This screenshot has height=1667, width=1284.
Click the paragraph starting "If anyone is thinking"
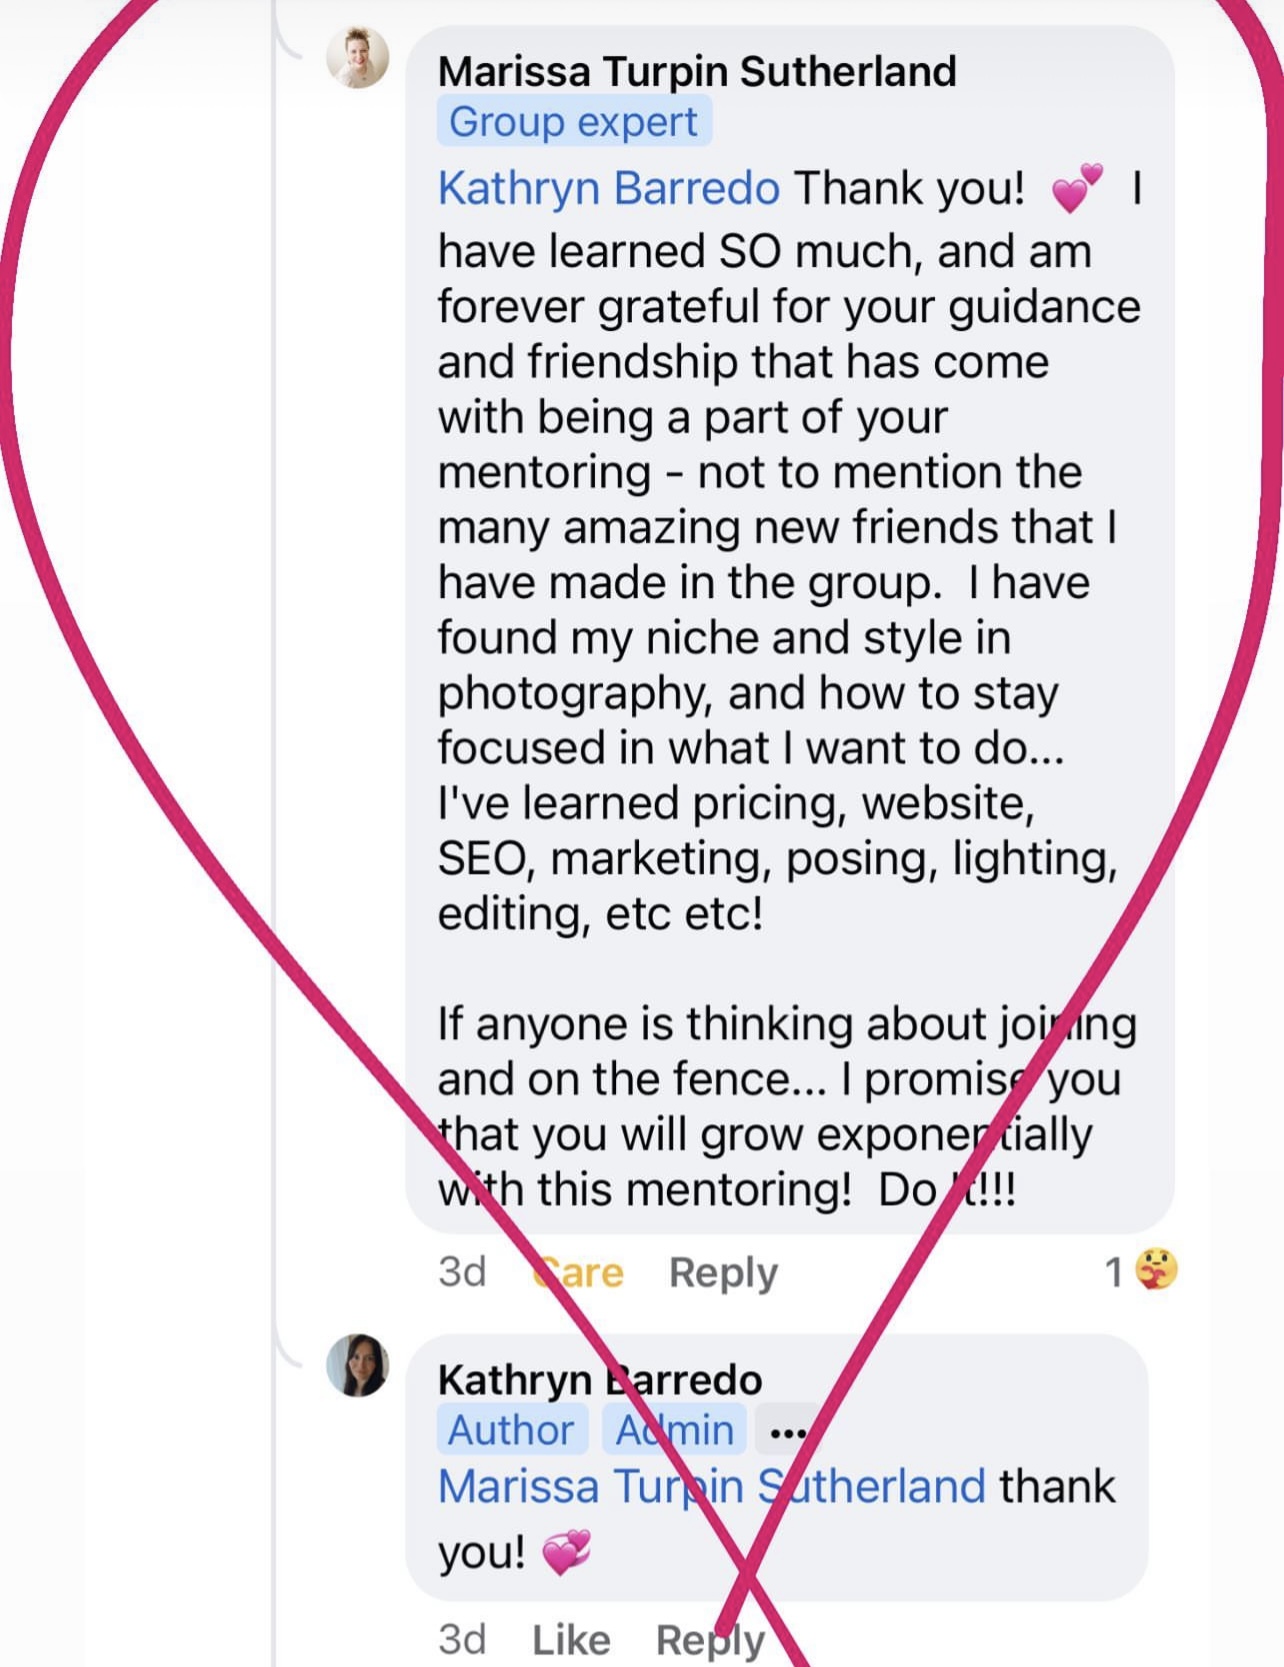point(786,1106)
